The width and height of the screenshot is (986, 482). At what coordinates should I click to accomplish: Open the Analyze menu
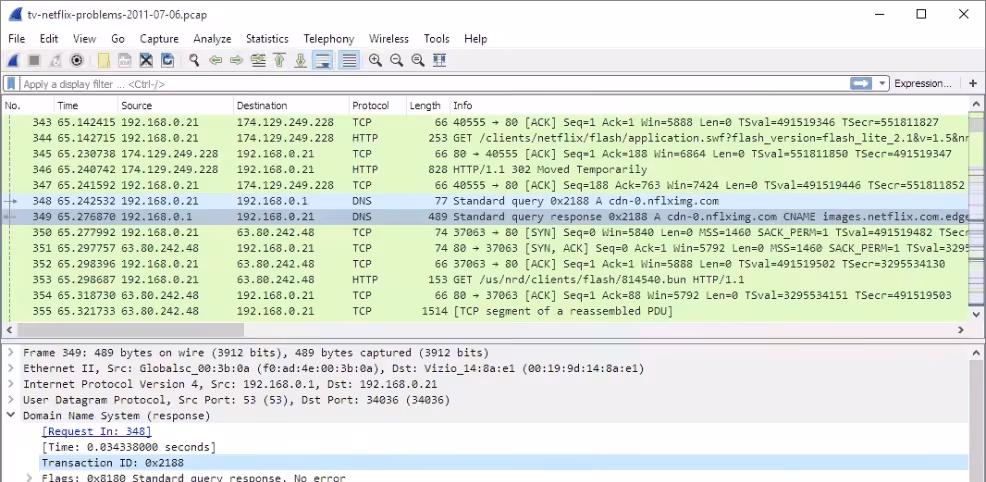pyautogui.click(x=212, y=38)
